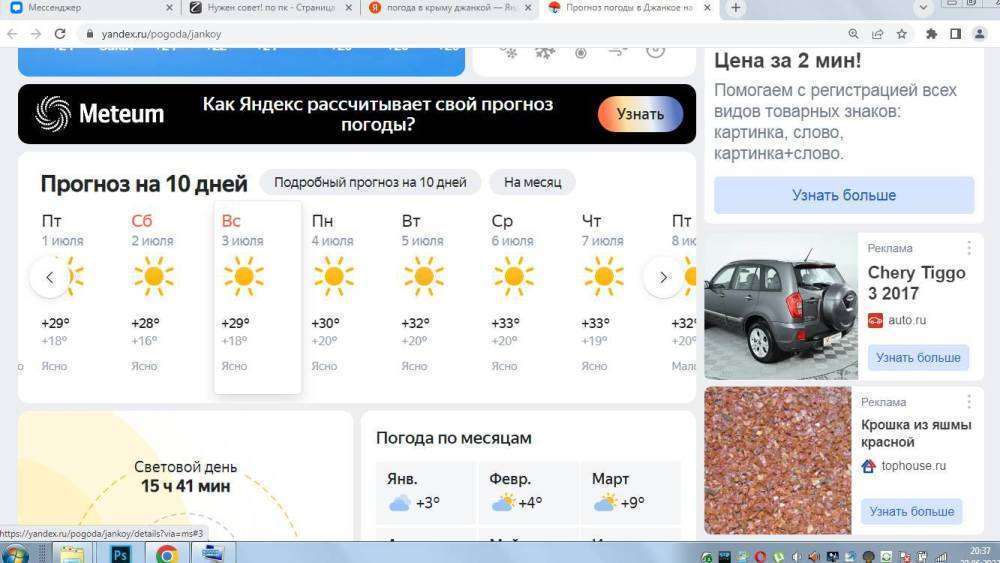Image resolution: width=1000 pixels, height=563 pixels.
Task: Open the Пн 4 июля forecast card
Action: pyautogui.click(x=348, y=297)
